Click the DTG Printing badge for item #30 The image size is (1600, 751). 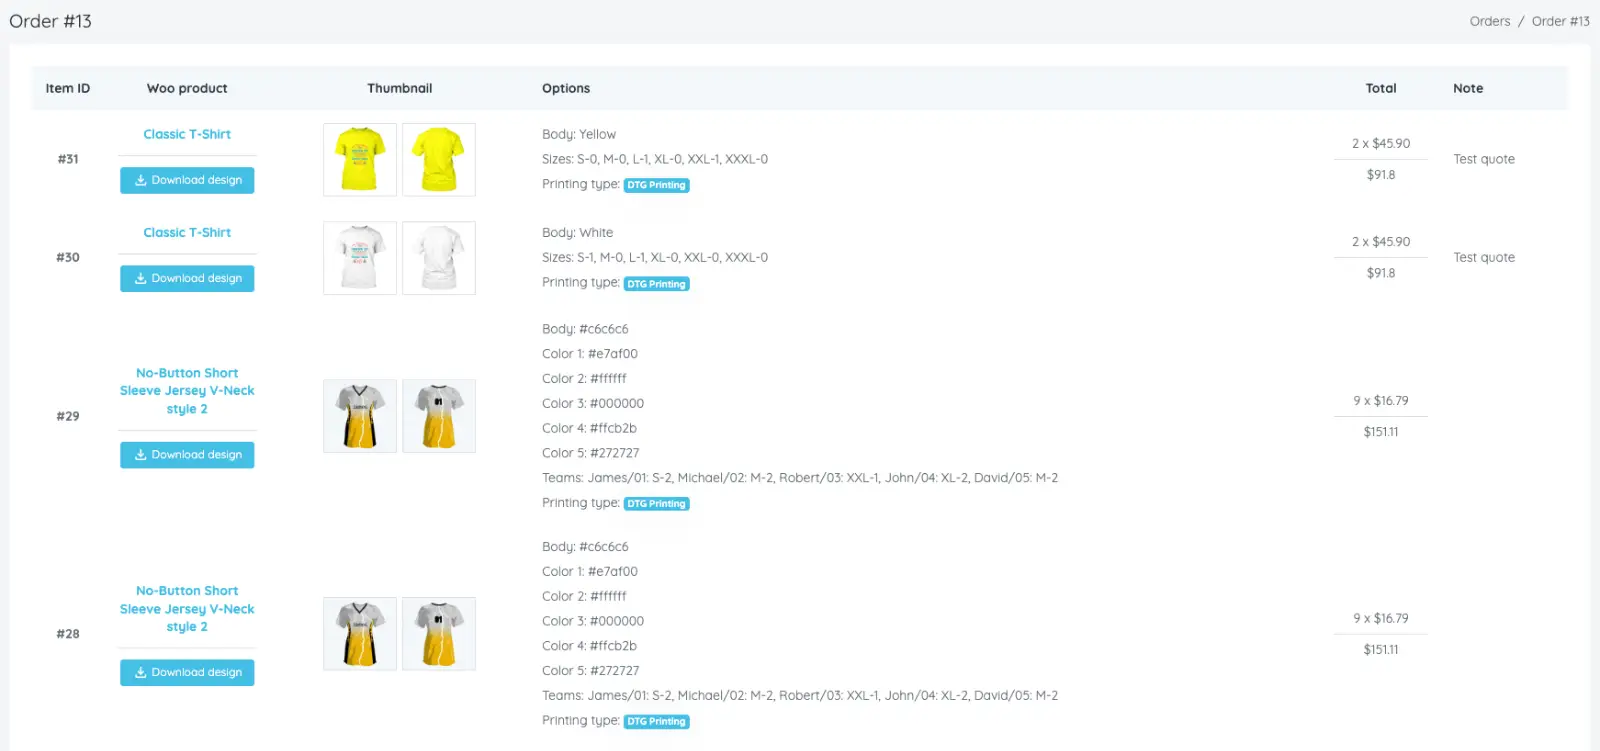point(657,284)
